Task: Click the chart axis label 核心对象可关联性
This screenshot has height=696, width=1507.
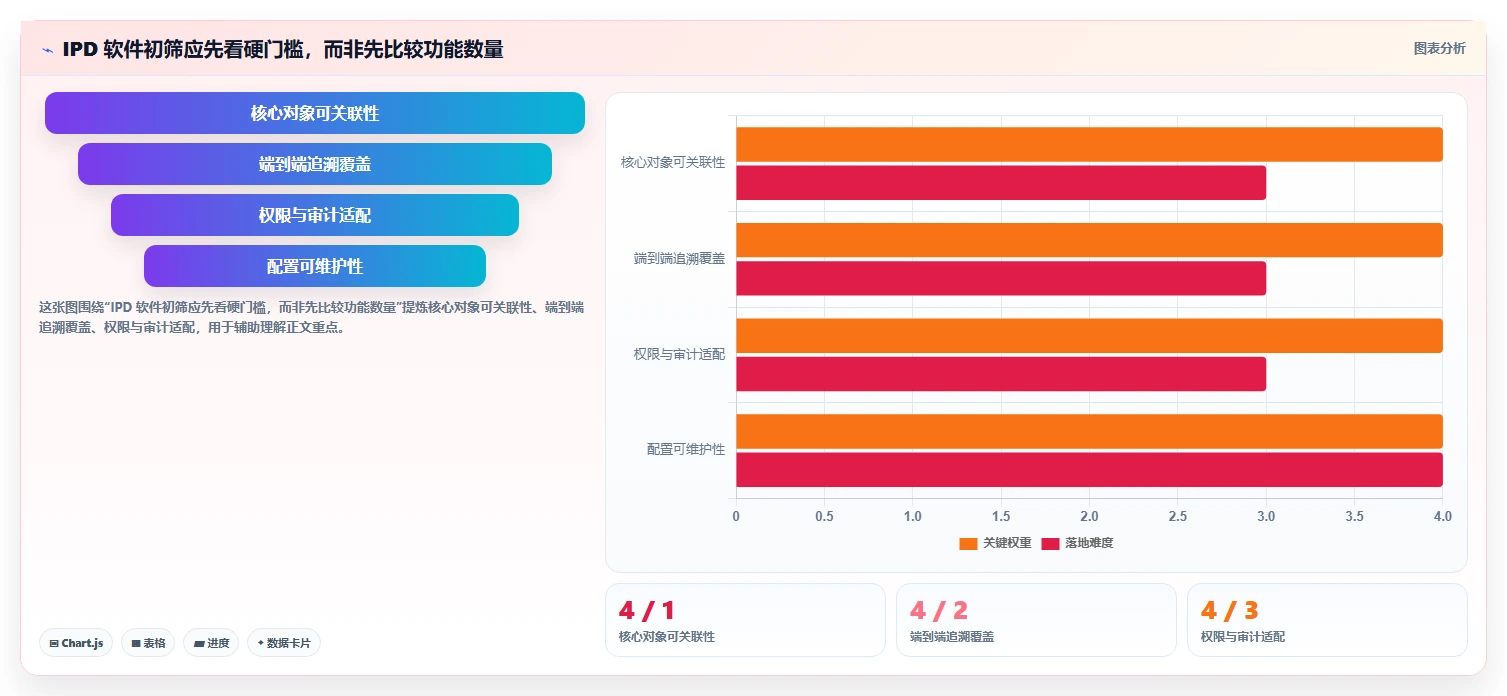Action: tap(672, 162)
